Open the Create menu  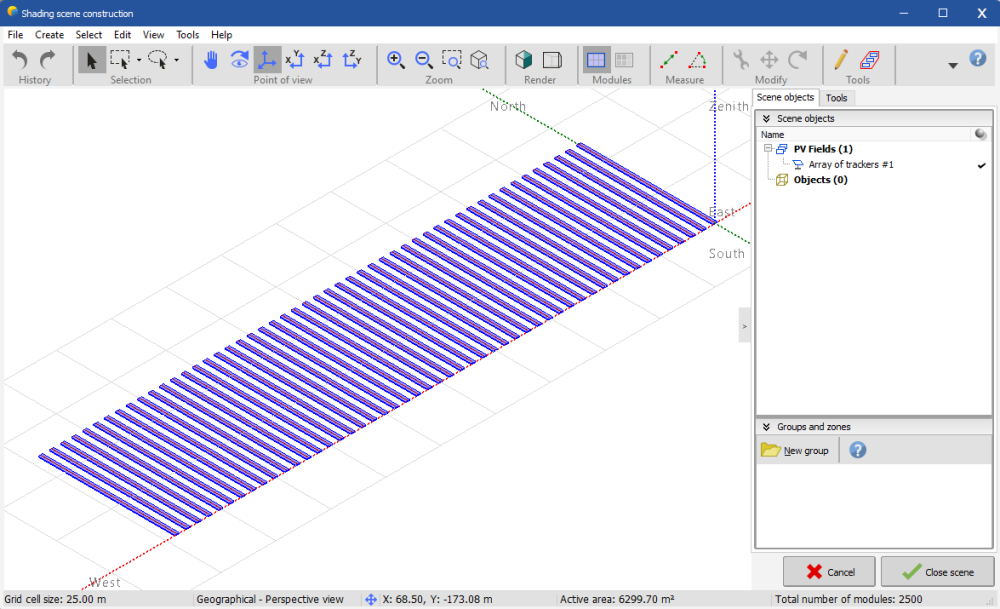(49, 35)
